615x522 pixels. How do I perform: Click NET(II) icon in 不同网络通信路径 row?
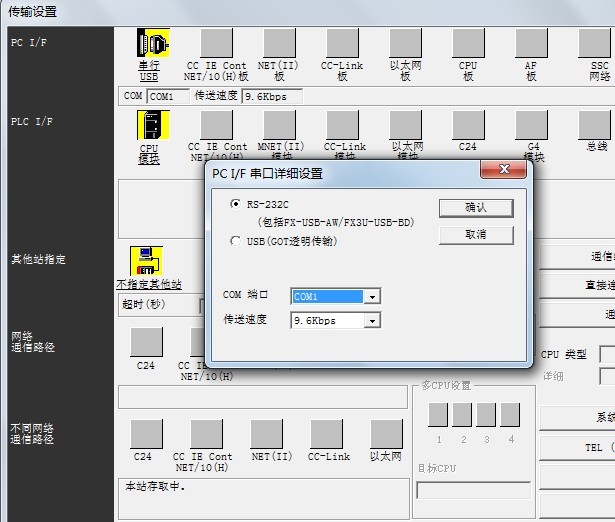coord(270,434)
